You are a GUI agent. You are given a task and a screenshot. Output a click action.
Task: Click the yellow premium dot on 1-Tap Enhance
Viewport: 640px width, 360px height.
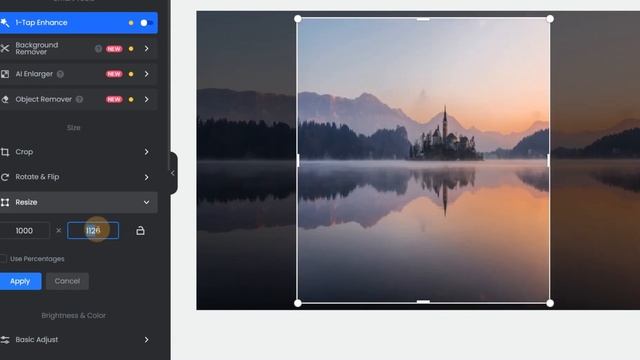coord(131,23)
